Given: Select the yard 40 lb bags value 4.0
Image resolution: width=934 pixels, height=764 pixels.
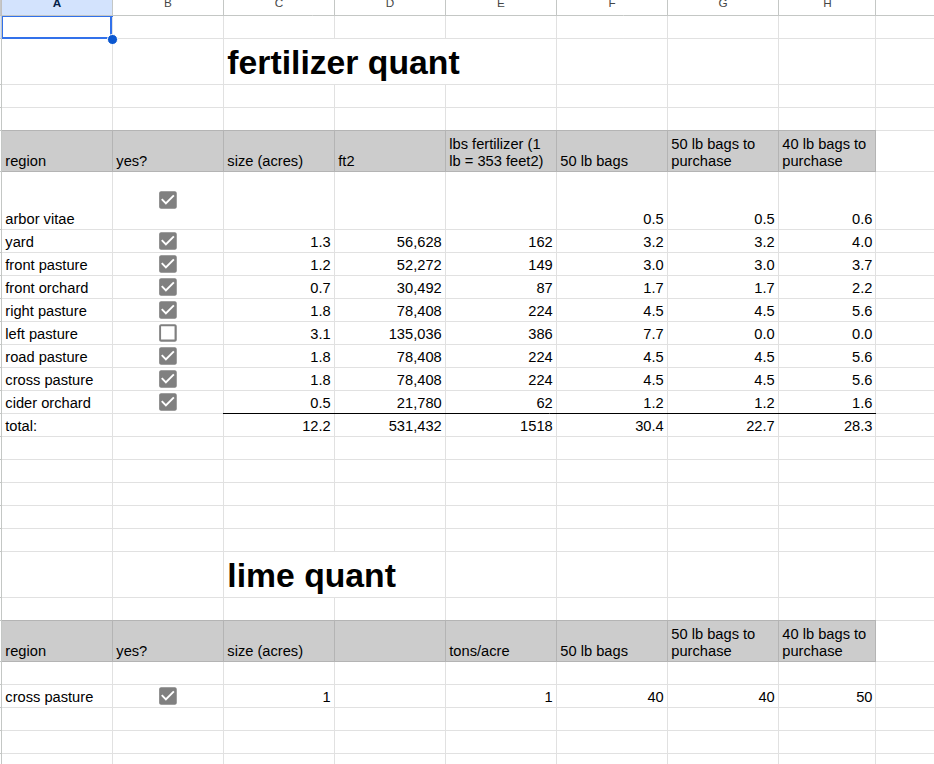Looking at the screenshot, I should pyautogui.click(x=827, y=242).
